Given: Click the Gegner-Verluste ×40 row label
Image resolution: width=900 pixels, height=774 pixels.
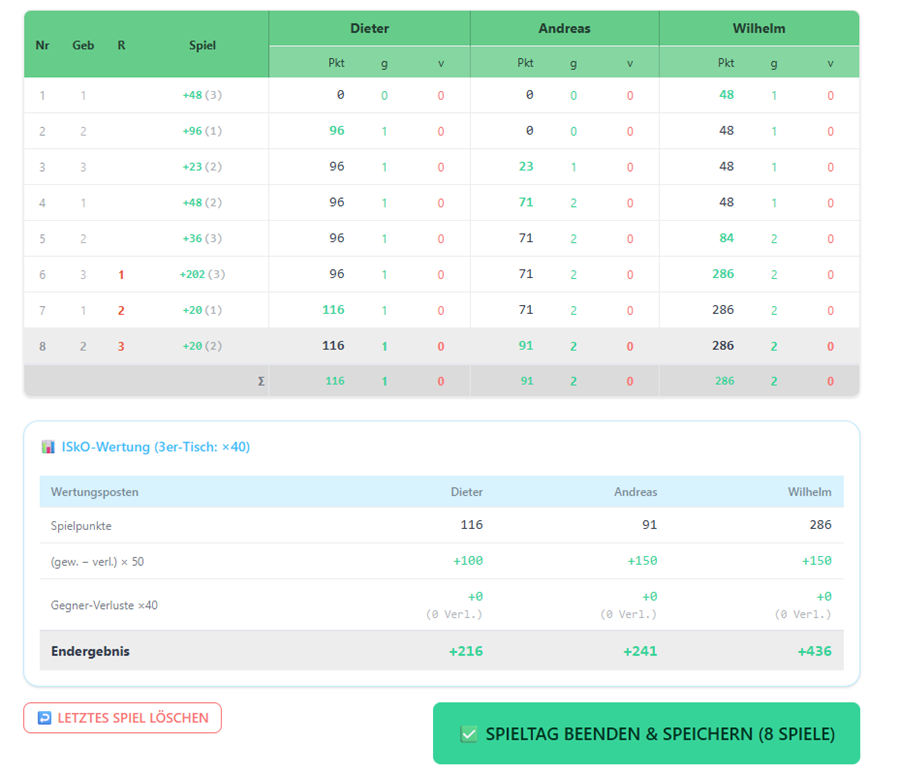Looking at the screenshot, I should pos(104,605).
